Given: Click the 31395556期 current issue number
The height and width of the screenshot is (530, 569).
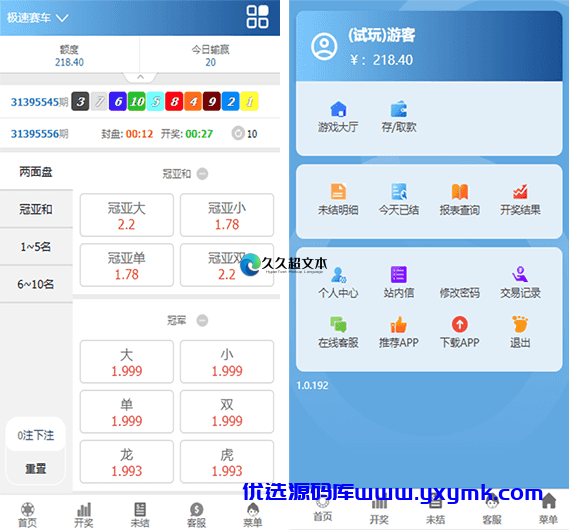Looking at the screenshot, I should [x=40, y=134].
